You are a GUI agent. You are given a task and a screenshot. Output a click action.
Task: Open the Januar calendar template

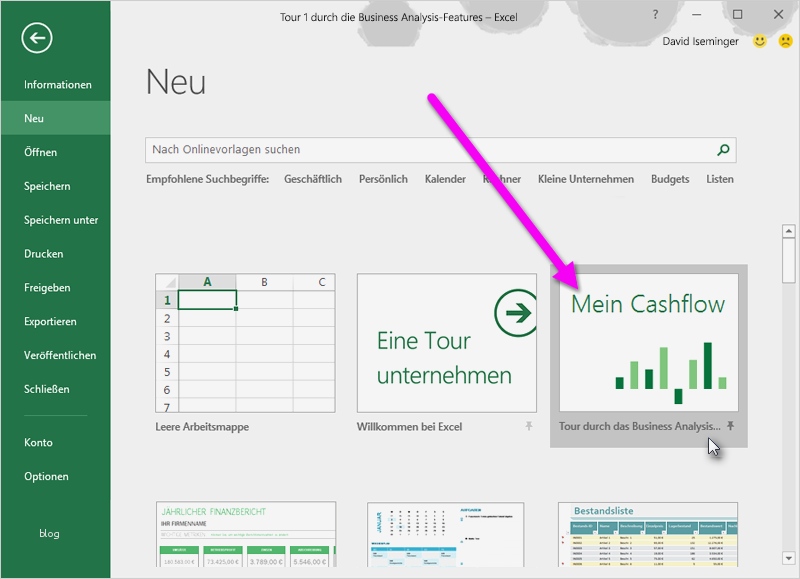coord(446,534)
